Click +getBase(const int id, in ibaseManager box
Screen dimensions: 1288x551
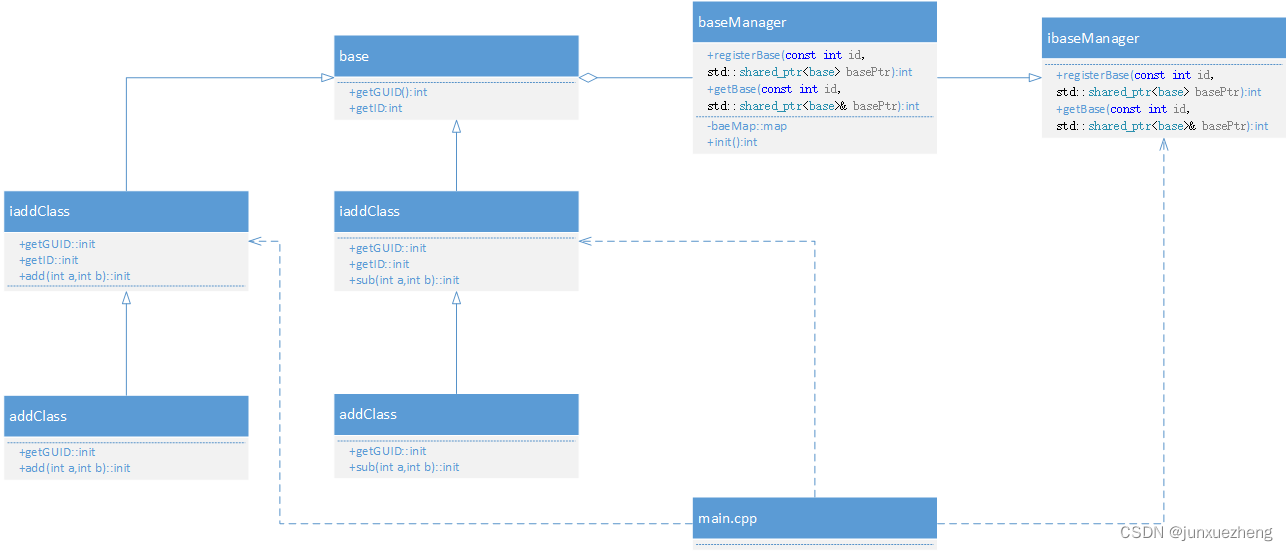(1123, 109)
